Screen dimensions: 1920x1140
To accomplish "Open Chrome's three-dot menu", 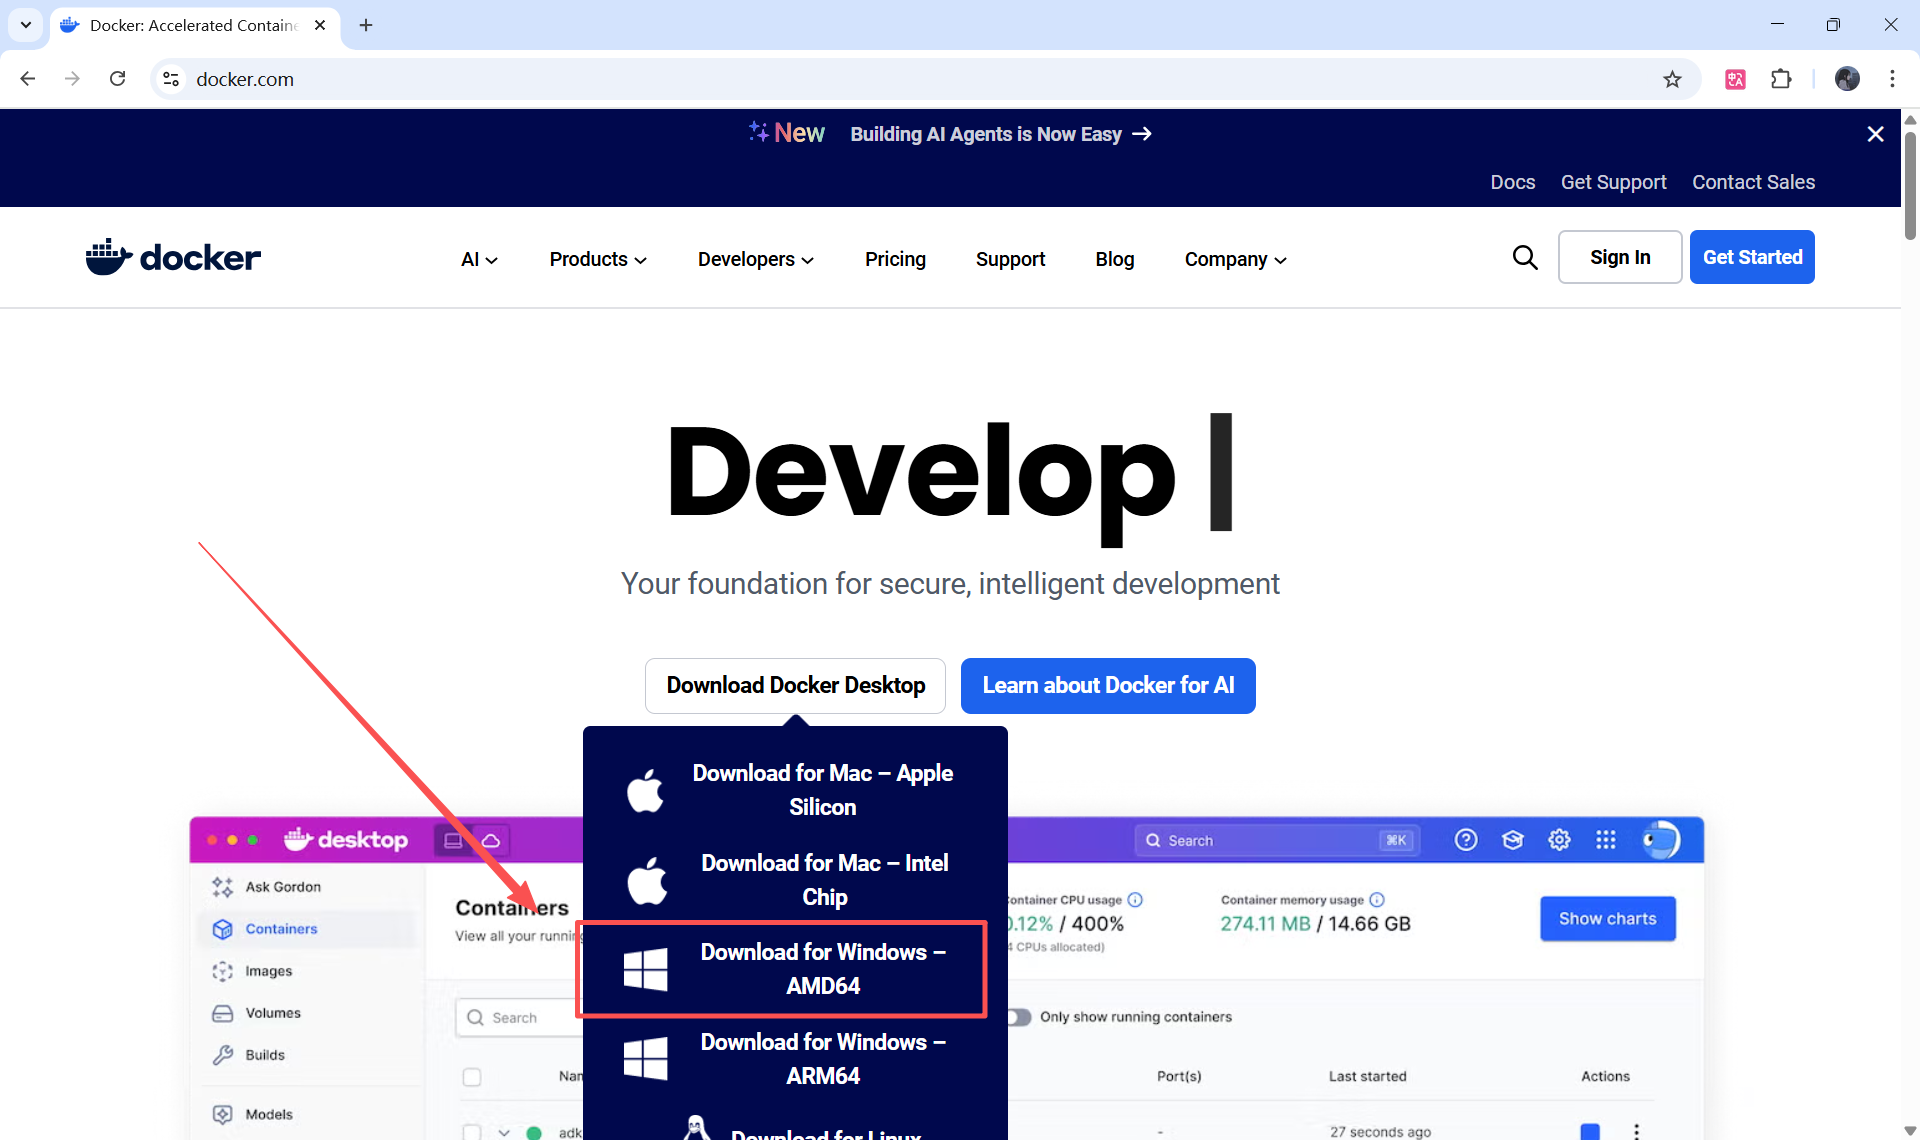I will point(1892,79).
